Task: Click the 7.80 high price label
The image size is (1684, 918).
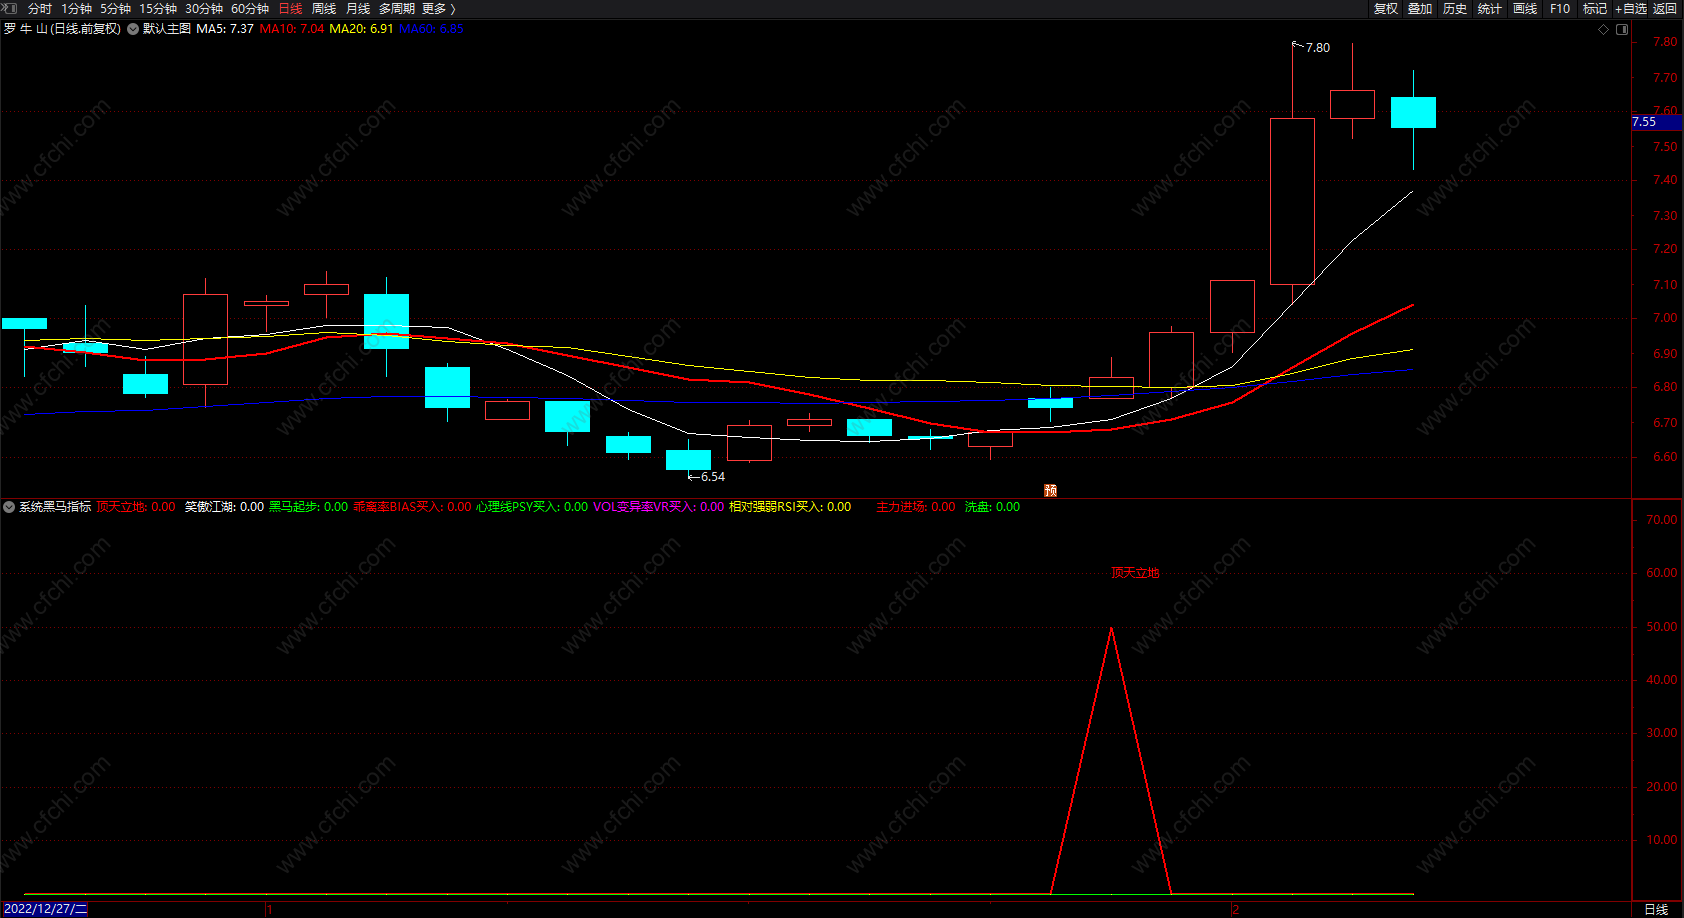Action: point(1318,47)
